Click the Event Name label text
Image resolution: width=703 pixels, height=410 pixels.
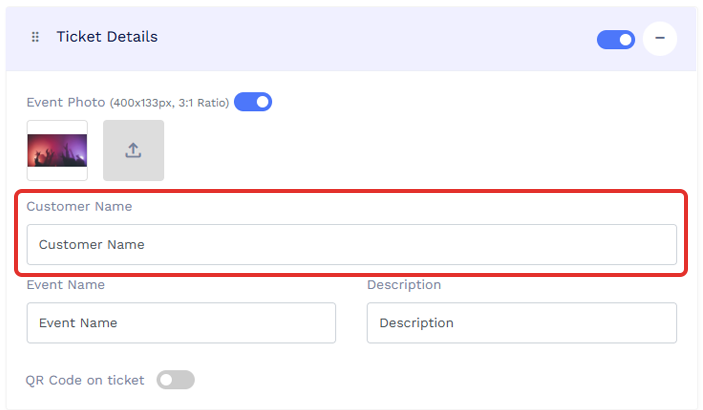[65, 284]
